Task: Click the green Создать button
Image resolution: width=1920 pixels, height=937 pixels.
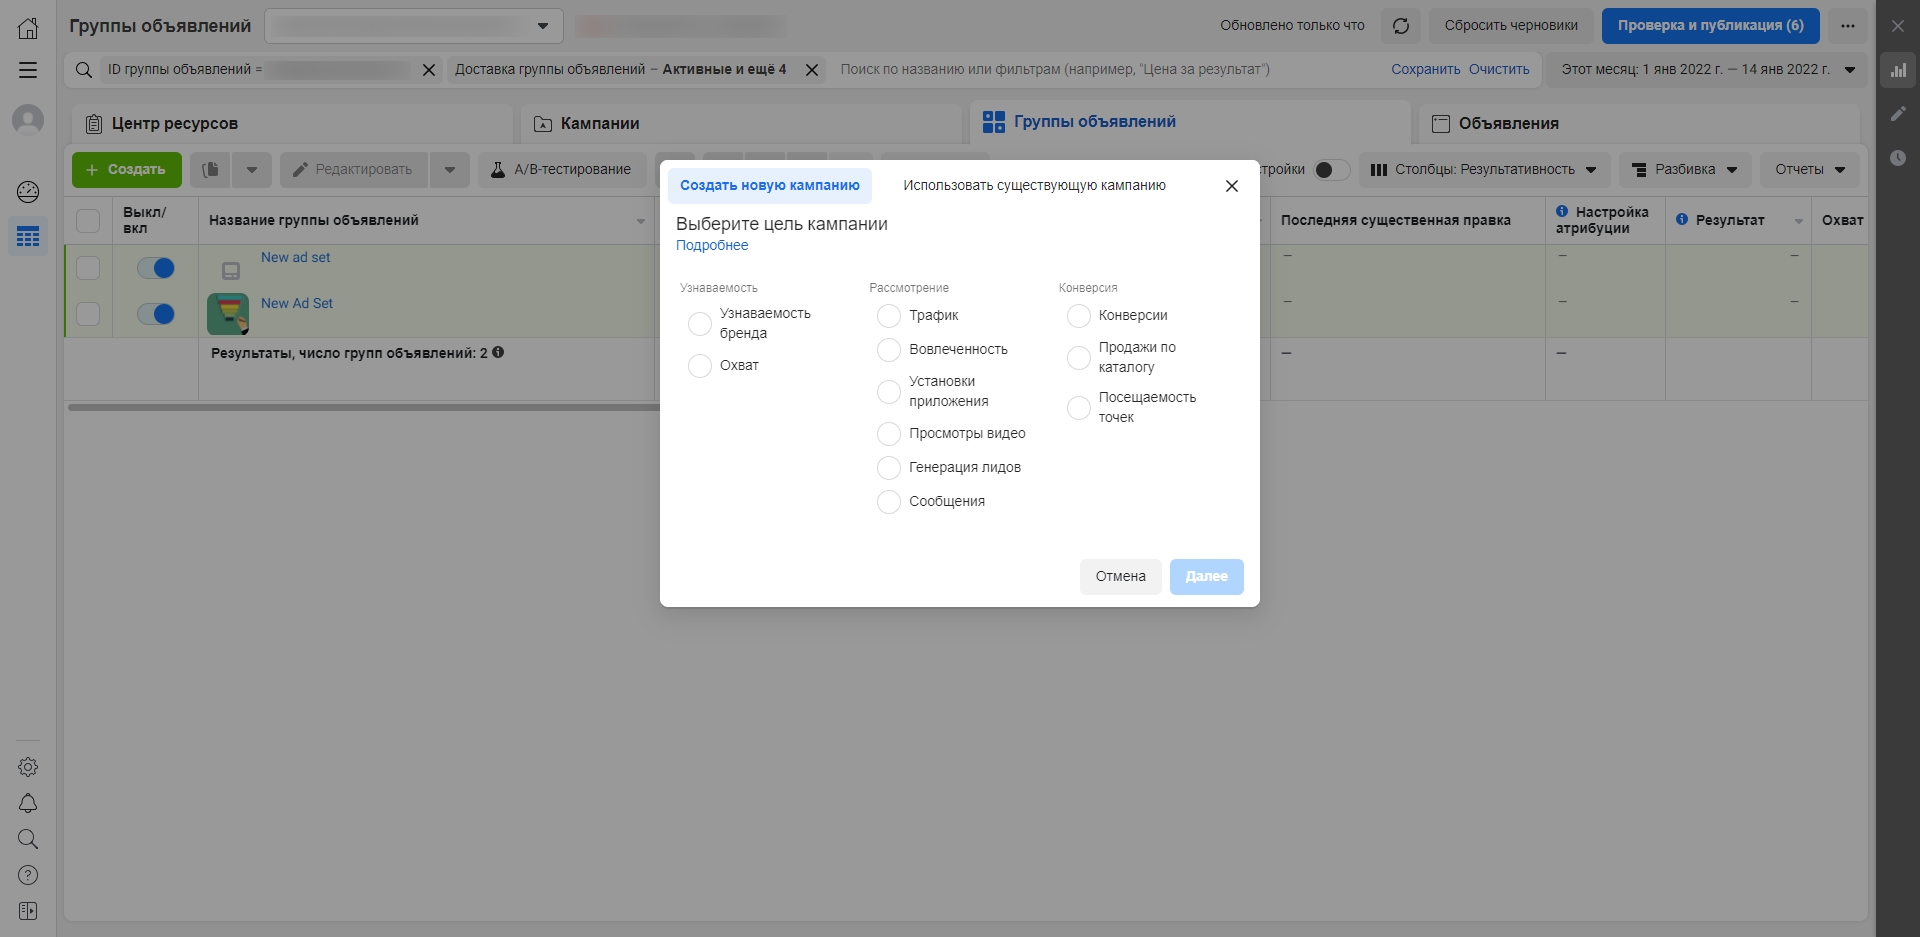Action: coord(127,170)
